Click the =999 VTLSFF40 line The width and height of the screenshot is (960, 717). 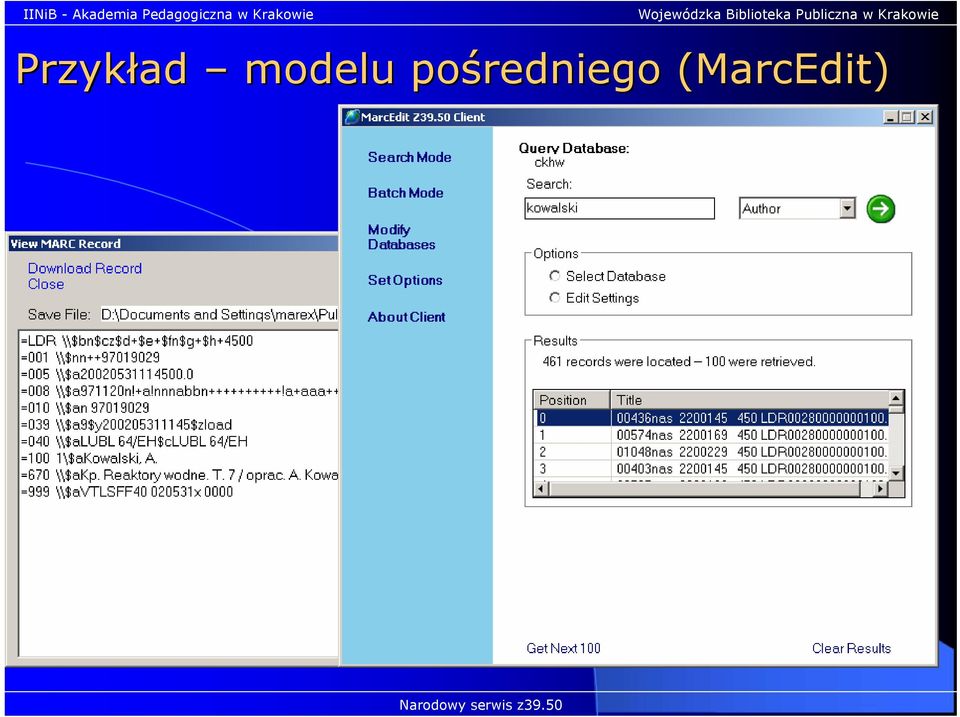(127, 492)
